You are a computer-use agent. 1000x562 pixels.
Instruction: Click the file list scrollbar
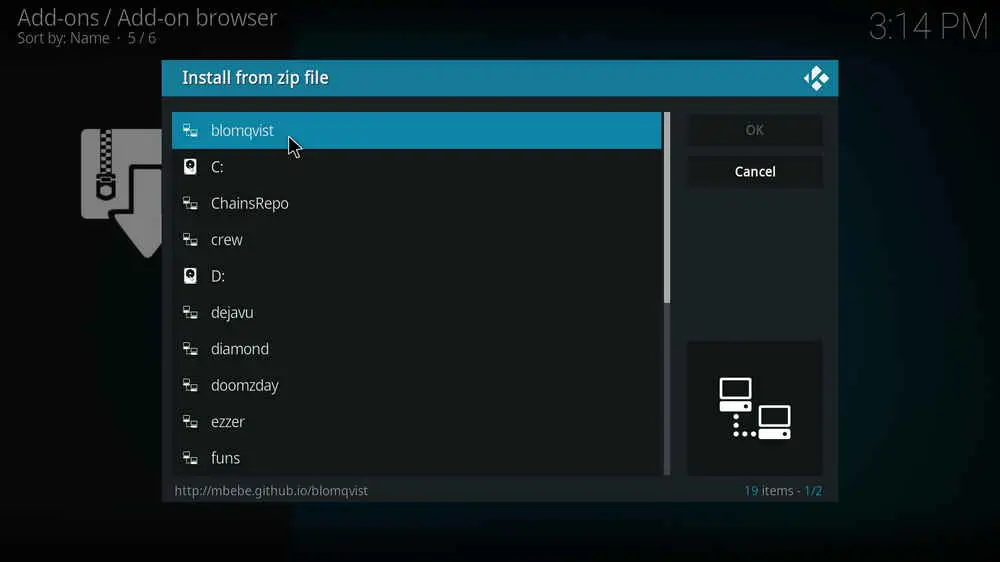click(x=667, y=293)
